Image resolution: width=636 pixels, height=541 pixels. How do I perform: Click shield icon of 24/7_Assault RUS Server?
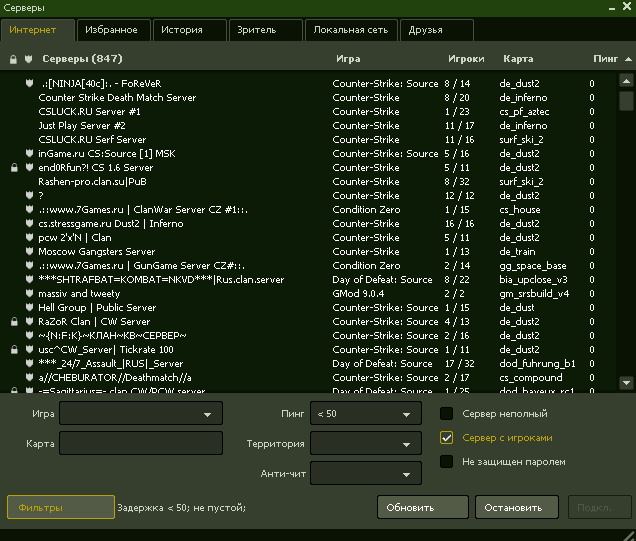[x=29, y=363]
